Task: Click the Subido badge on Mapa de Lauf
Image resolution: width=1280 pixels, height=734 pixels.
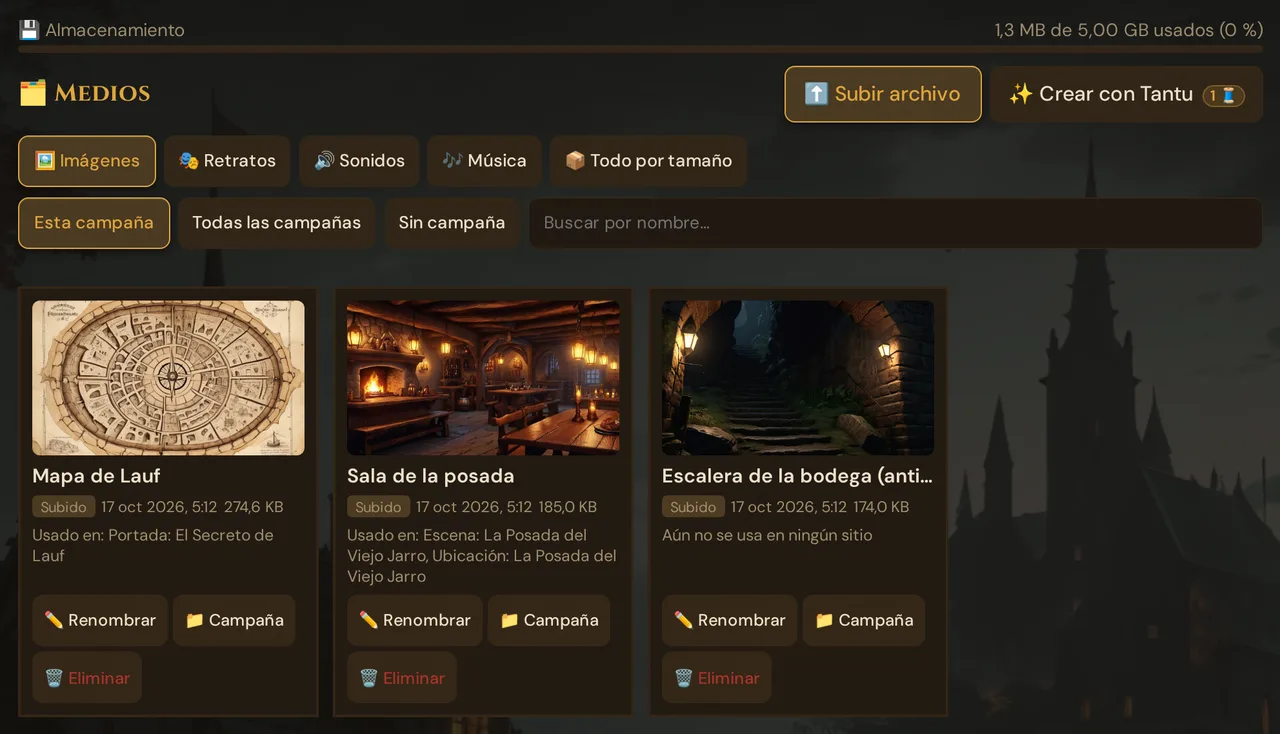Action: 64,507
